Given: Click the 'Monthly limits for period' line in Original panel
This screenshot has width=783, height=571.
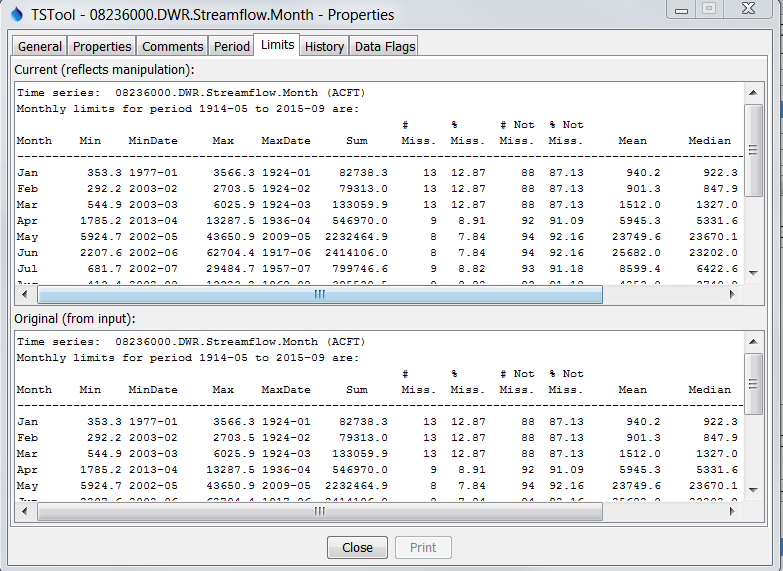Looking at the screenshot, I should click(188, 358).
